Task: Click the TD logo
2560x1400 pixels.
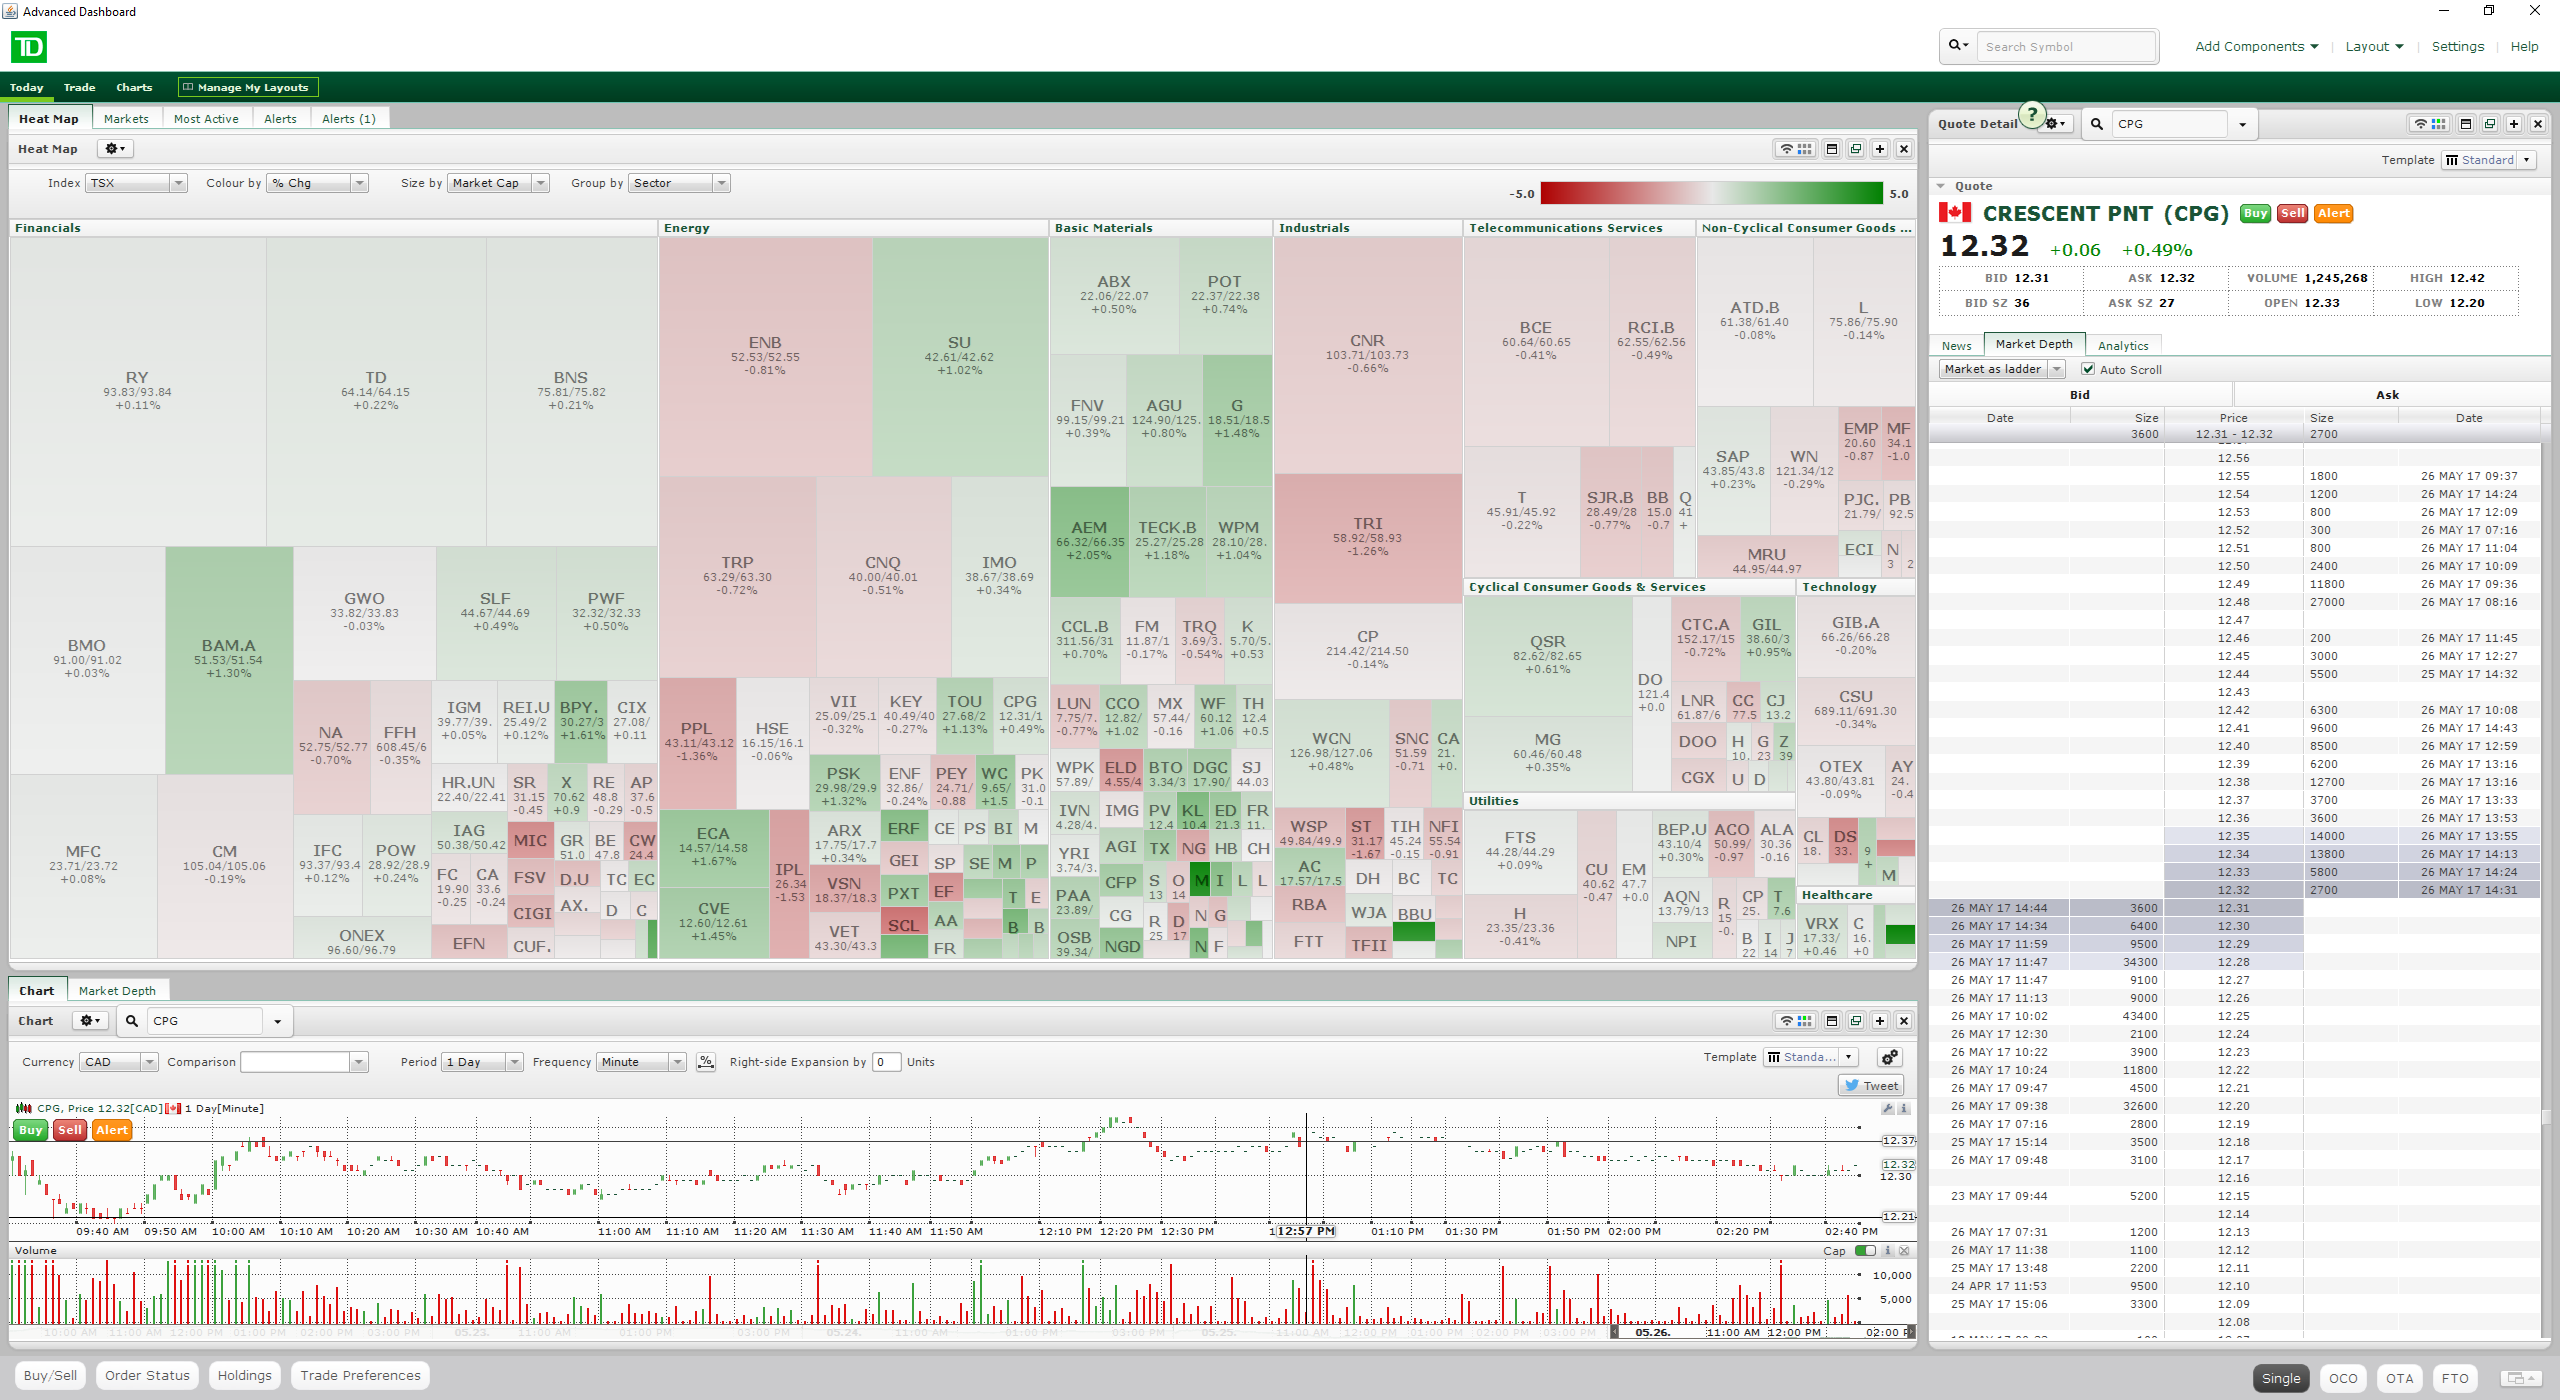Action: tap(29, 47)
